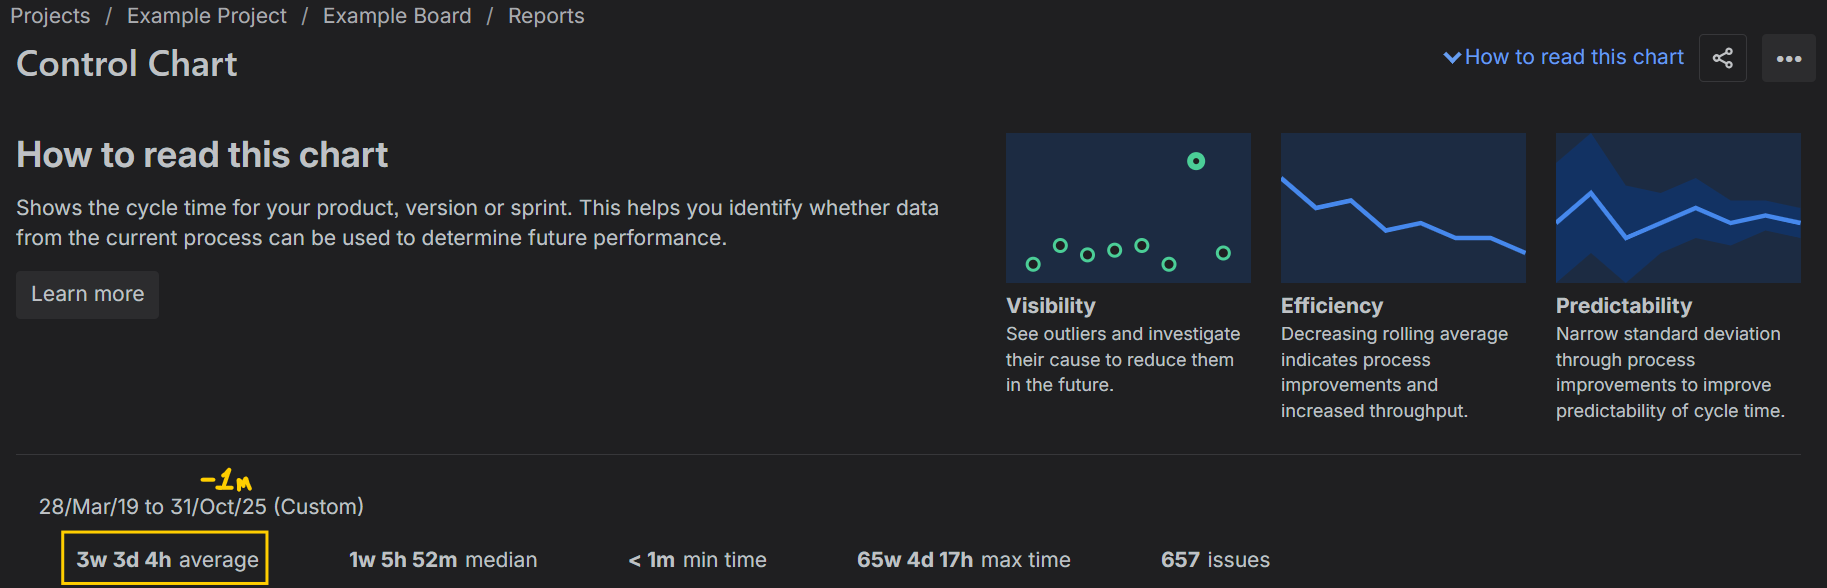Open Example Project breadcrumb link
The image size is (1827, 588).
click(206, 16)
